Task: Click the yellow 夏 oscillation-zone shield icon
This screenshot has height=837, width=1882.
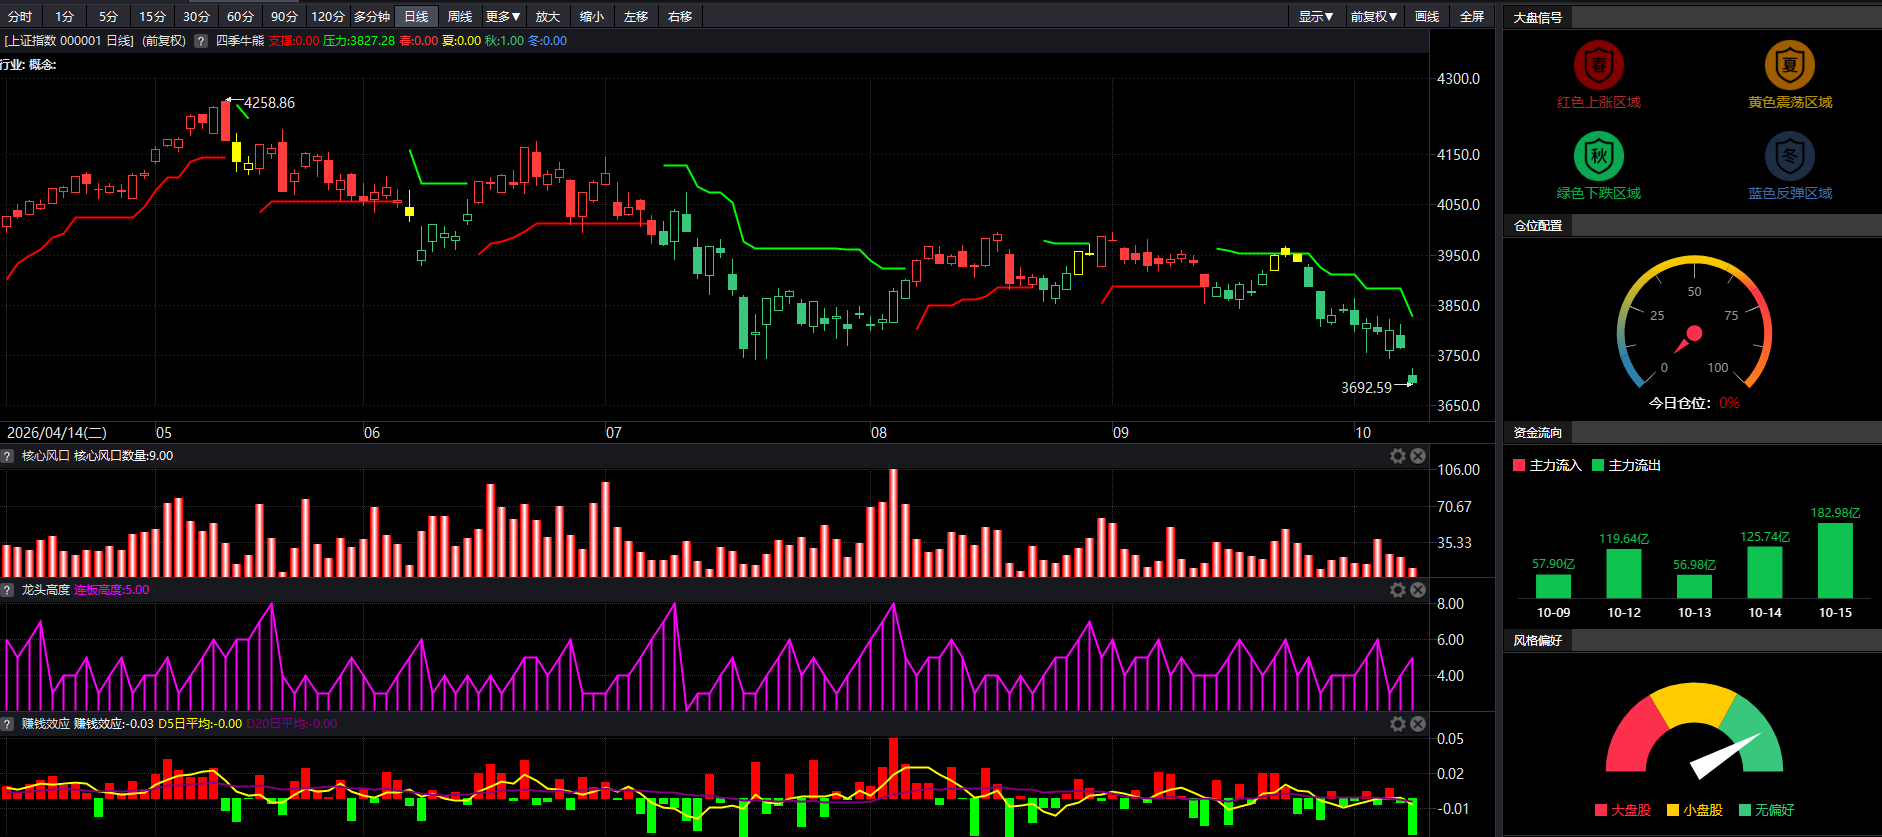Action: pos(1789,65)
